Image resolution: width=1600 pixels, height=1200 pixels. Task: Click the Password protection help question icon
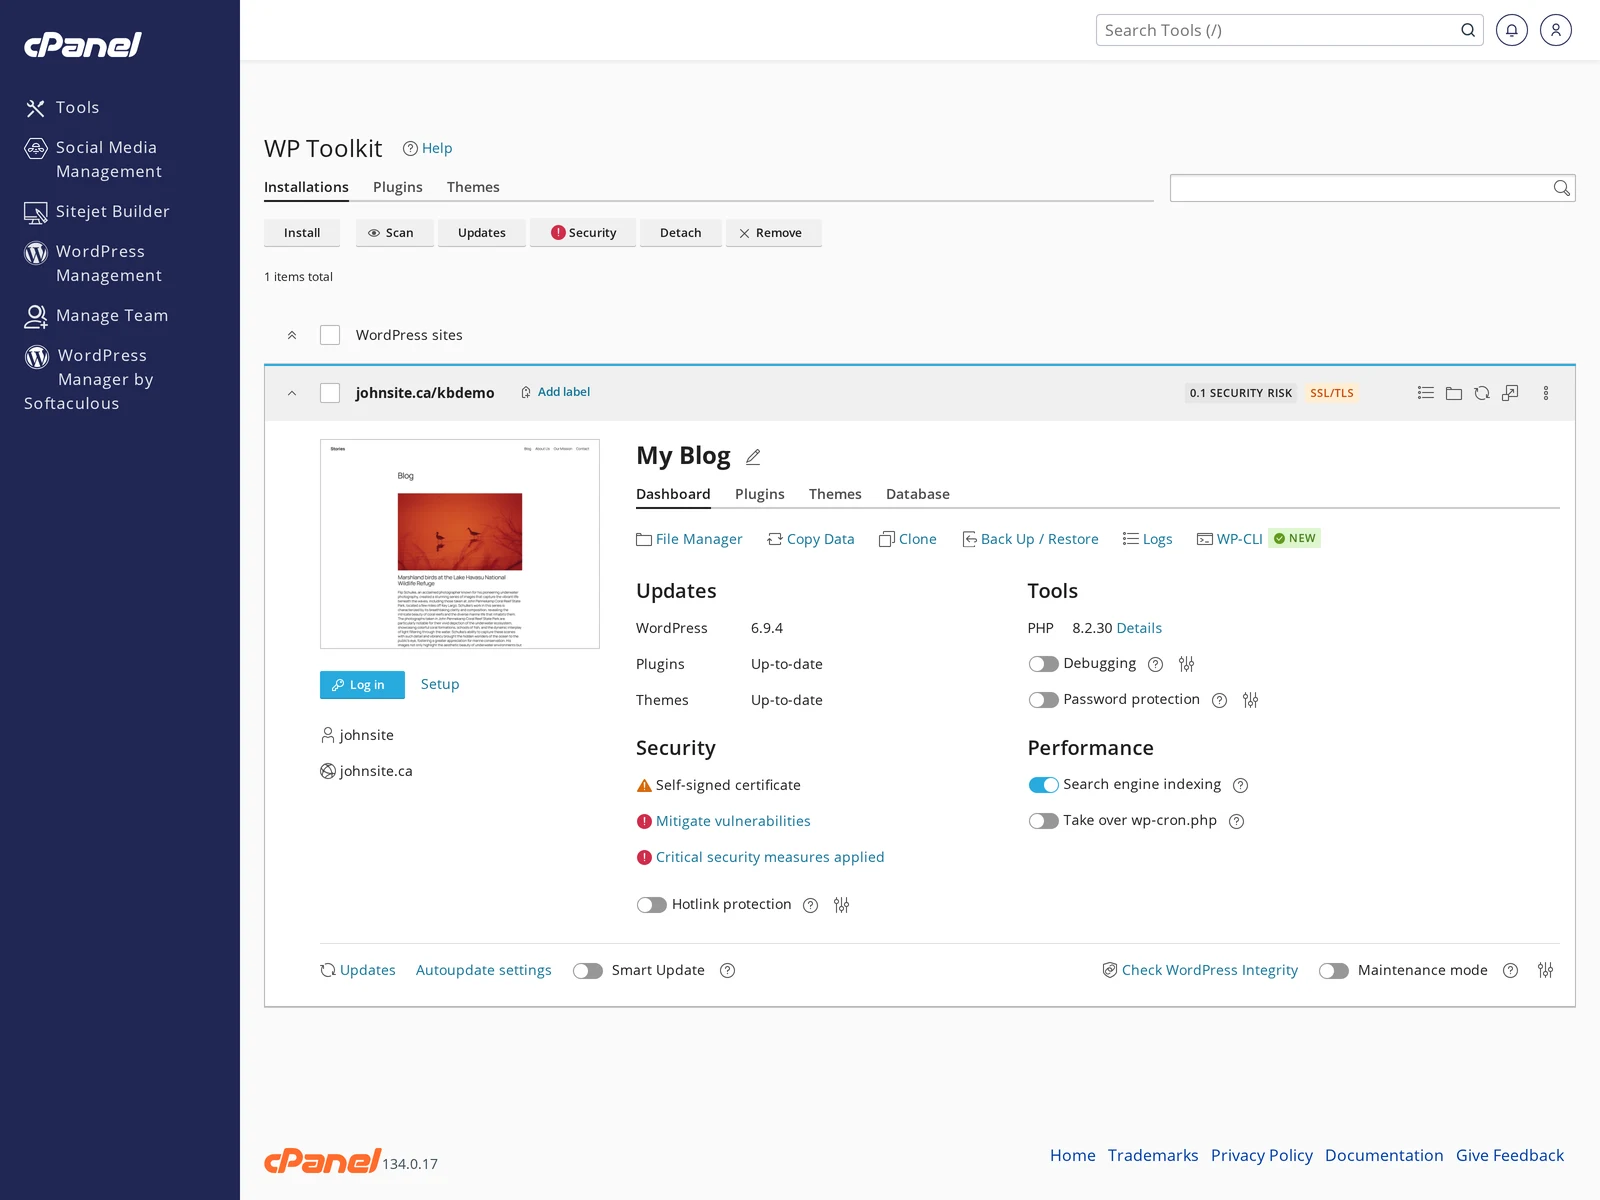[1219, 700]
